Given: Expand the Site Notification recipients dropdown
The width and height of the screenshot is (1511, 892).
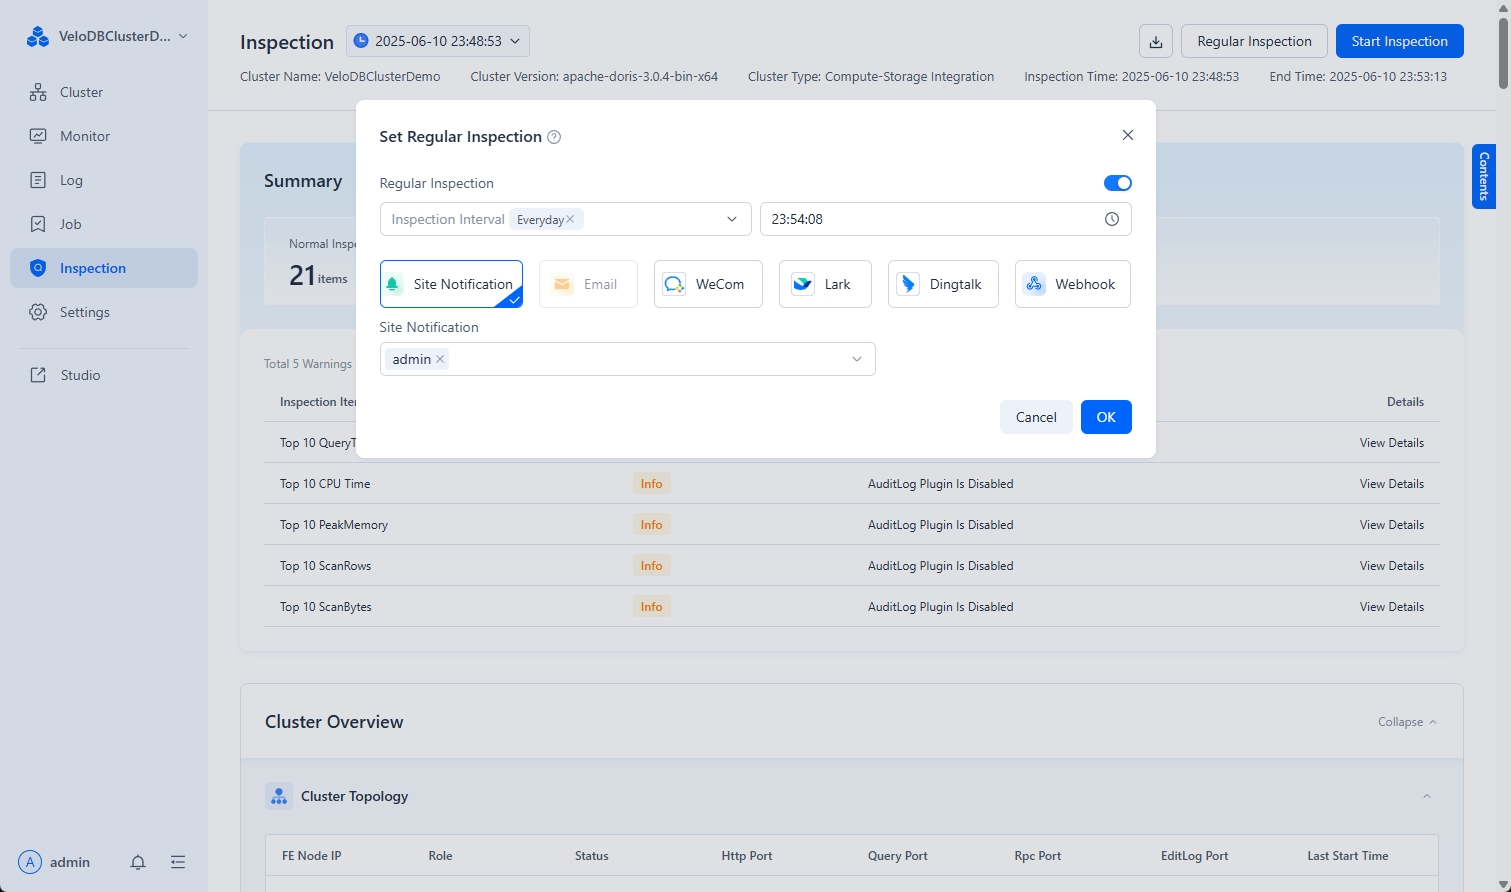Looking at the screenshot, I should click(856, 359).
